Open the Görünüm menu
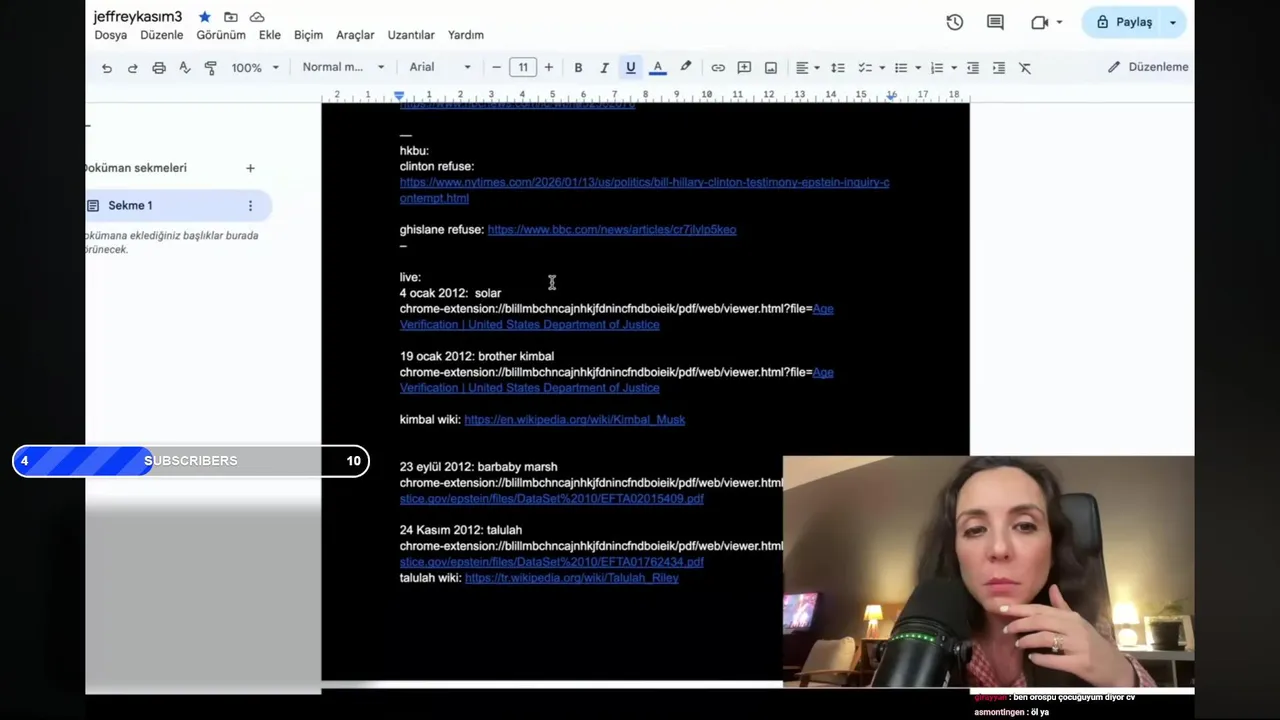Image resolution: width=1280 pixels, height=720 pixels. point(221,35)
